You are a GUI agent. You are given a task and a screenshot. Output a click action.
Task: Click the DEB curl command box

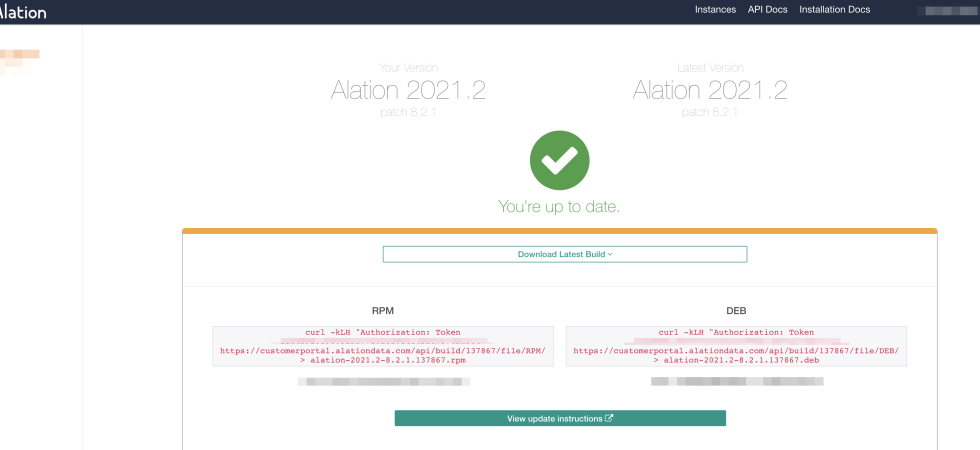click(x=736, y=346)
